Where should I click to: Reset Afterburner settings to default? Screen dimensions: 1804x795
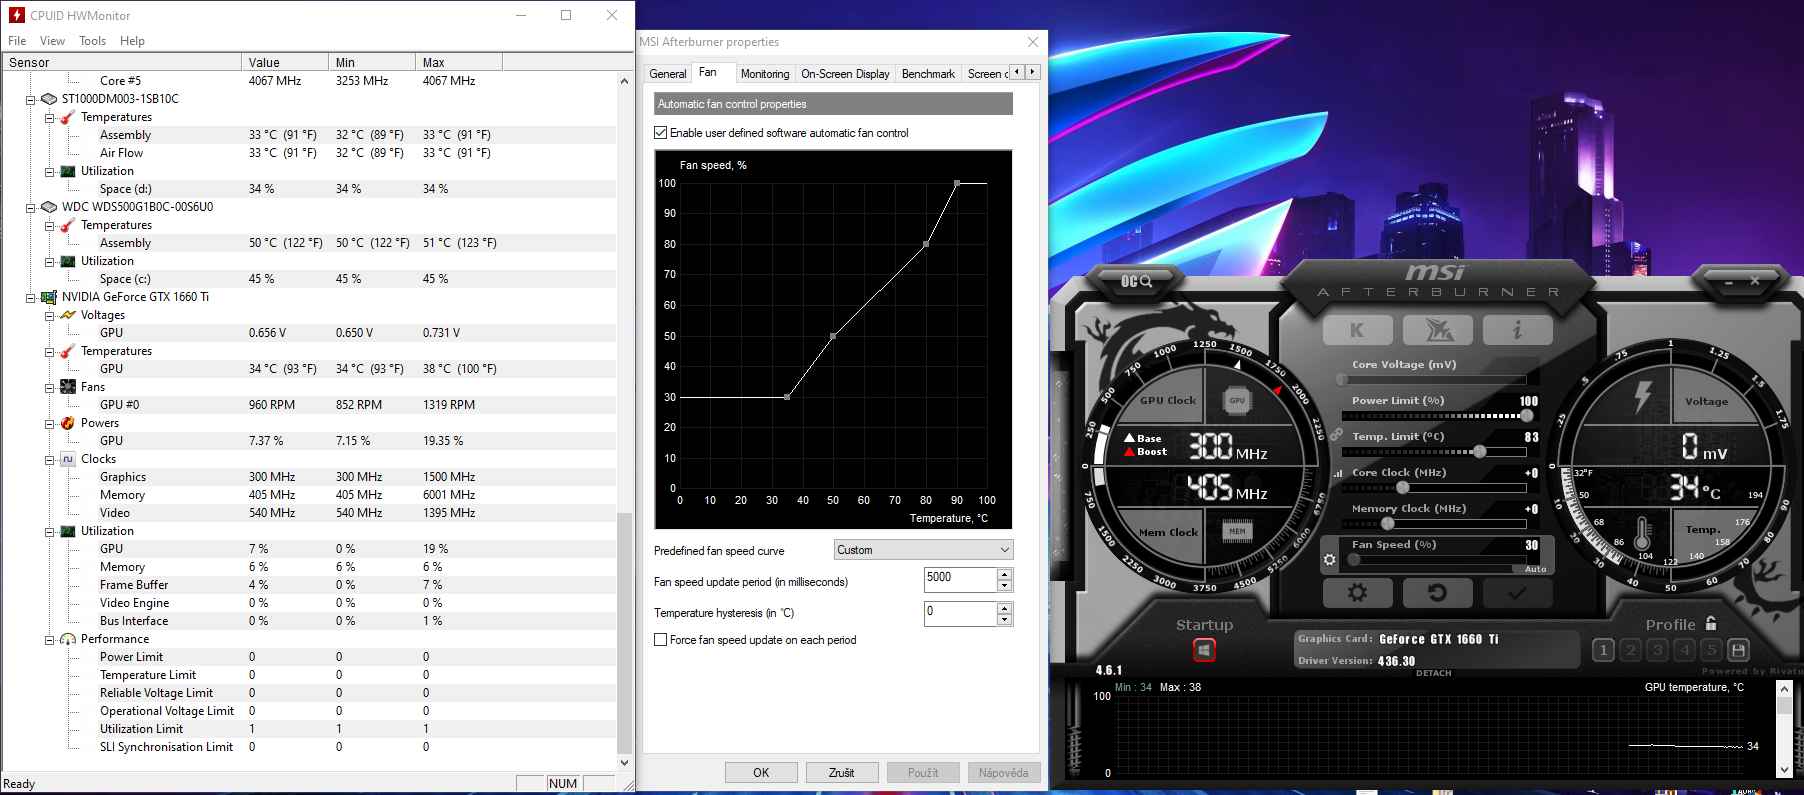tap(1437, 592)
